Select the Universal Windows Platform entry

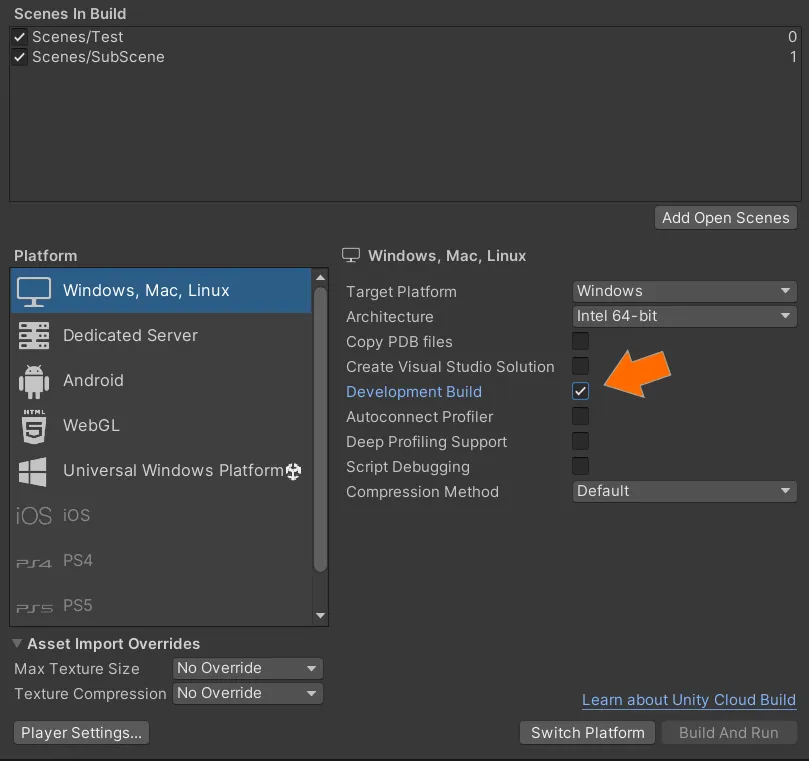[161, 471]
